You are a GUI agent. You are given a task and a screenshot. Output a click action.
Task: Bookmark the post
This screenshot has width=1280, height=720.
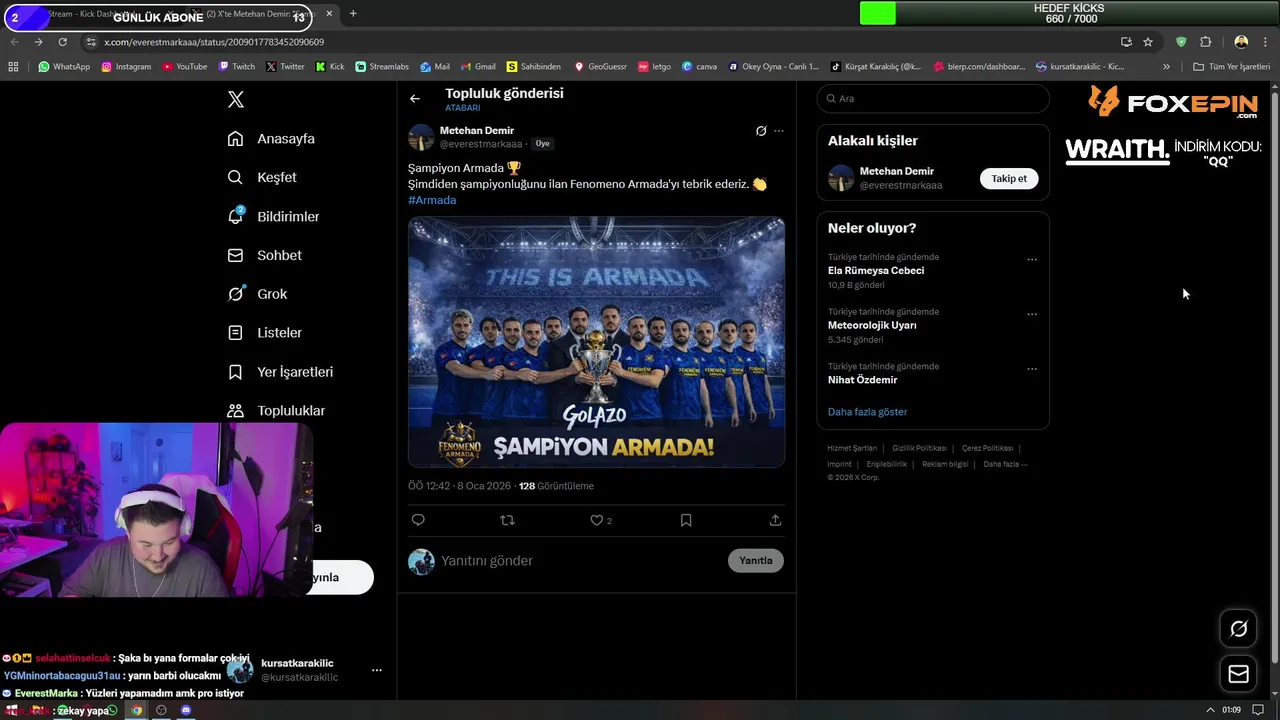686,520
